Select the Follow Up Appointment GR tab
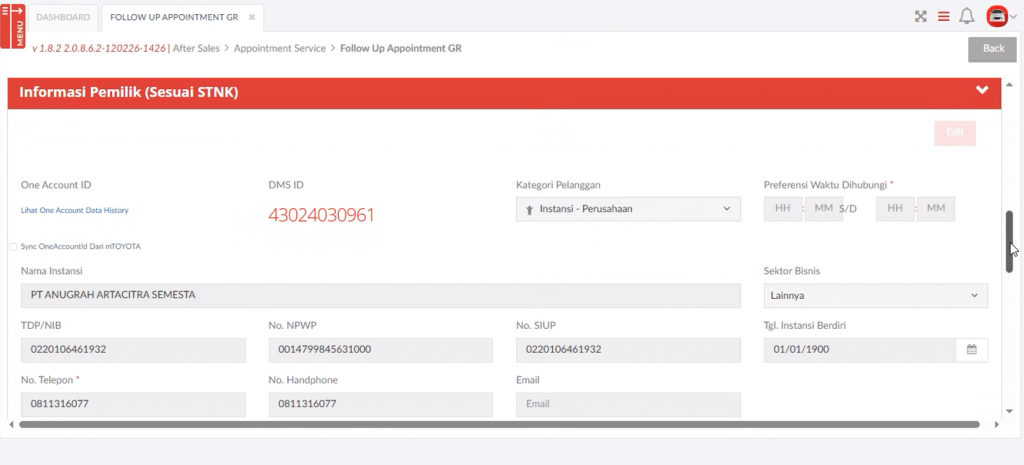1024x465 pixels. tap(174, 18)
